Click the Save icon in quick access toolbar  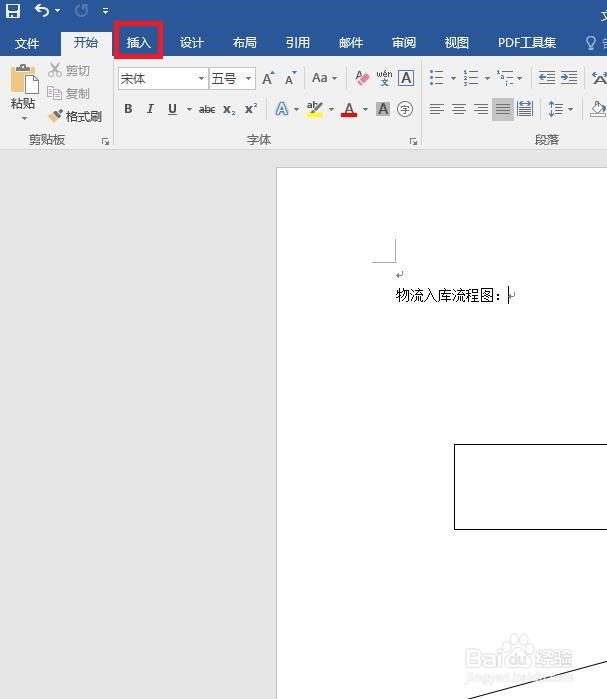coord(13,10)
